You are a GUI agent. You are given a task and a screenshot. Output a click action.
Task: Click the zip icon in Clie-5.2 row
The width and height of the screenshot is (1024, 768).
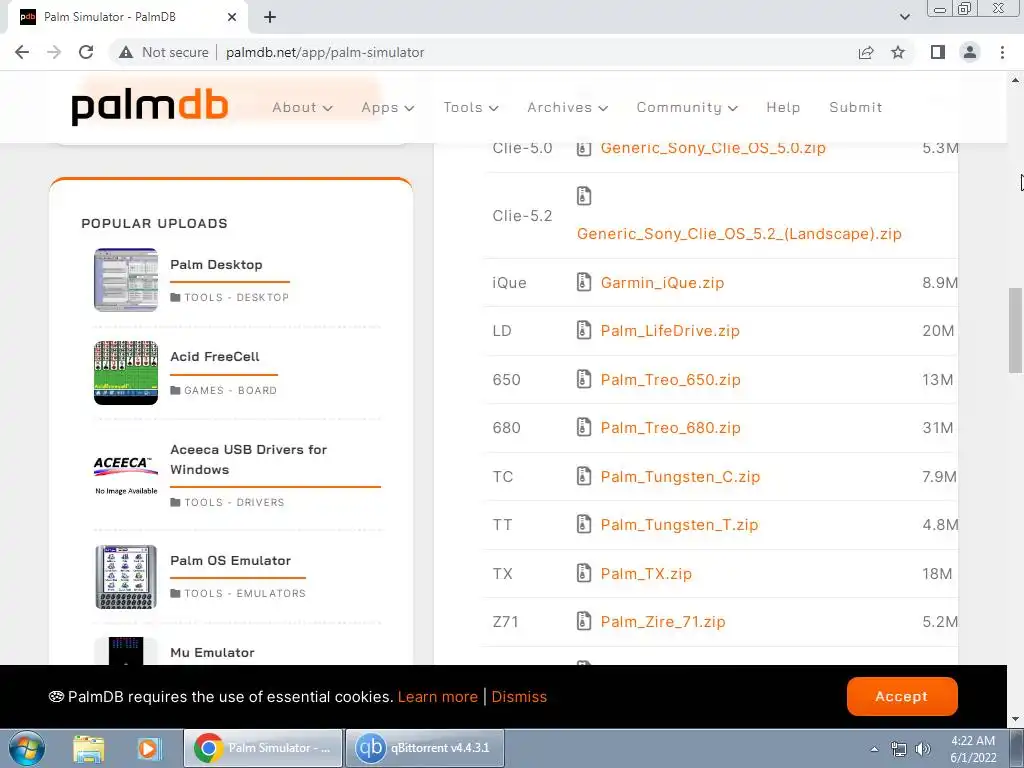coord(584,195)
